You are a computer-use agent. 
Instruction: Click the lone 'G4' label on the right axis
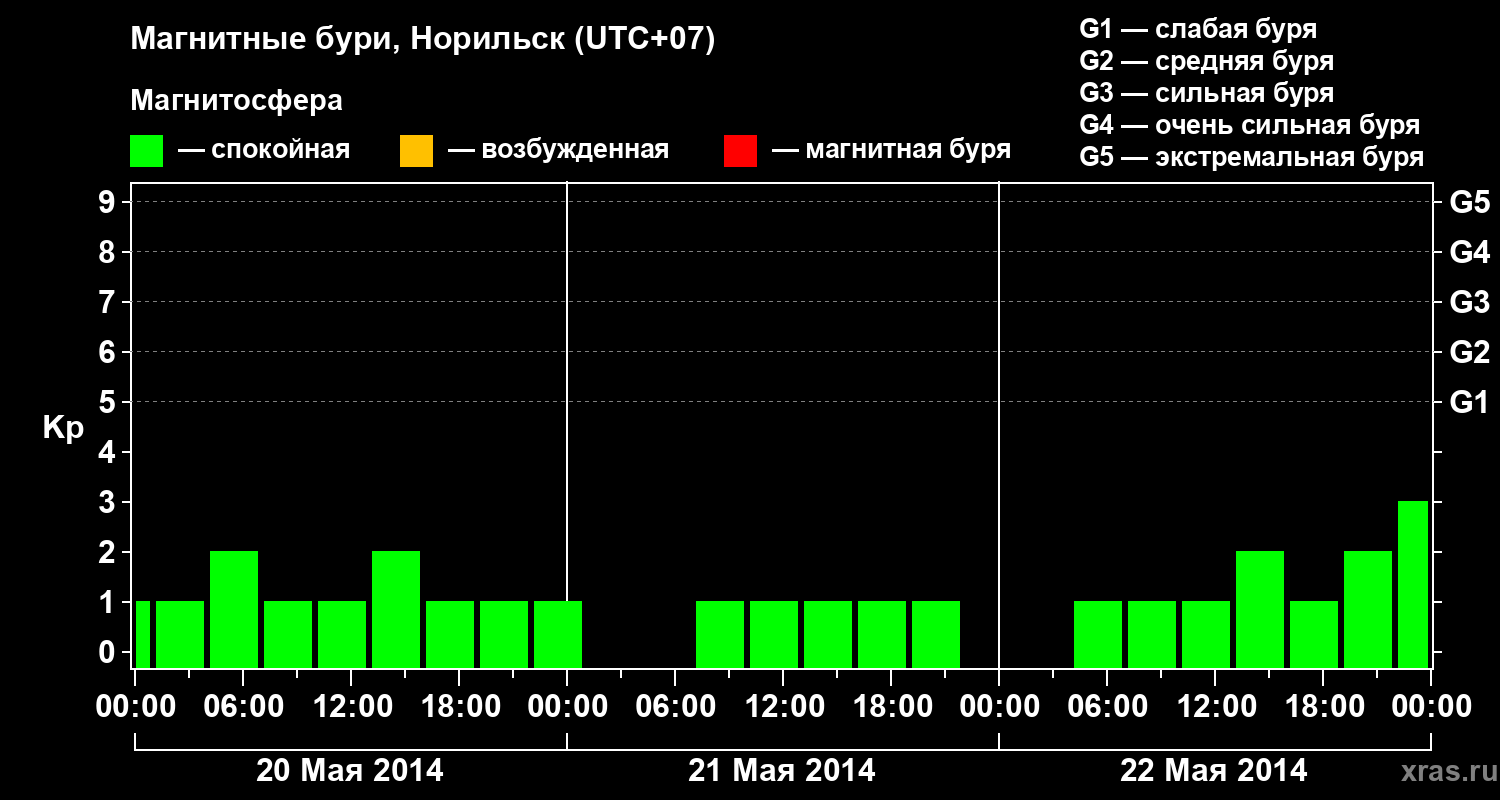(1469, 253)
